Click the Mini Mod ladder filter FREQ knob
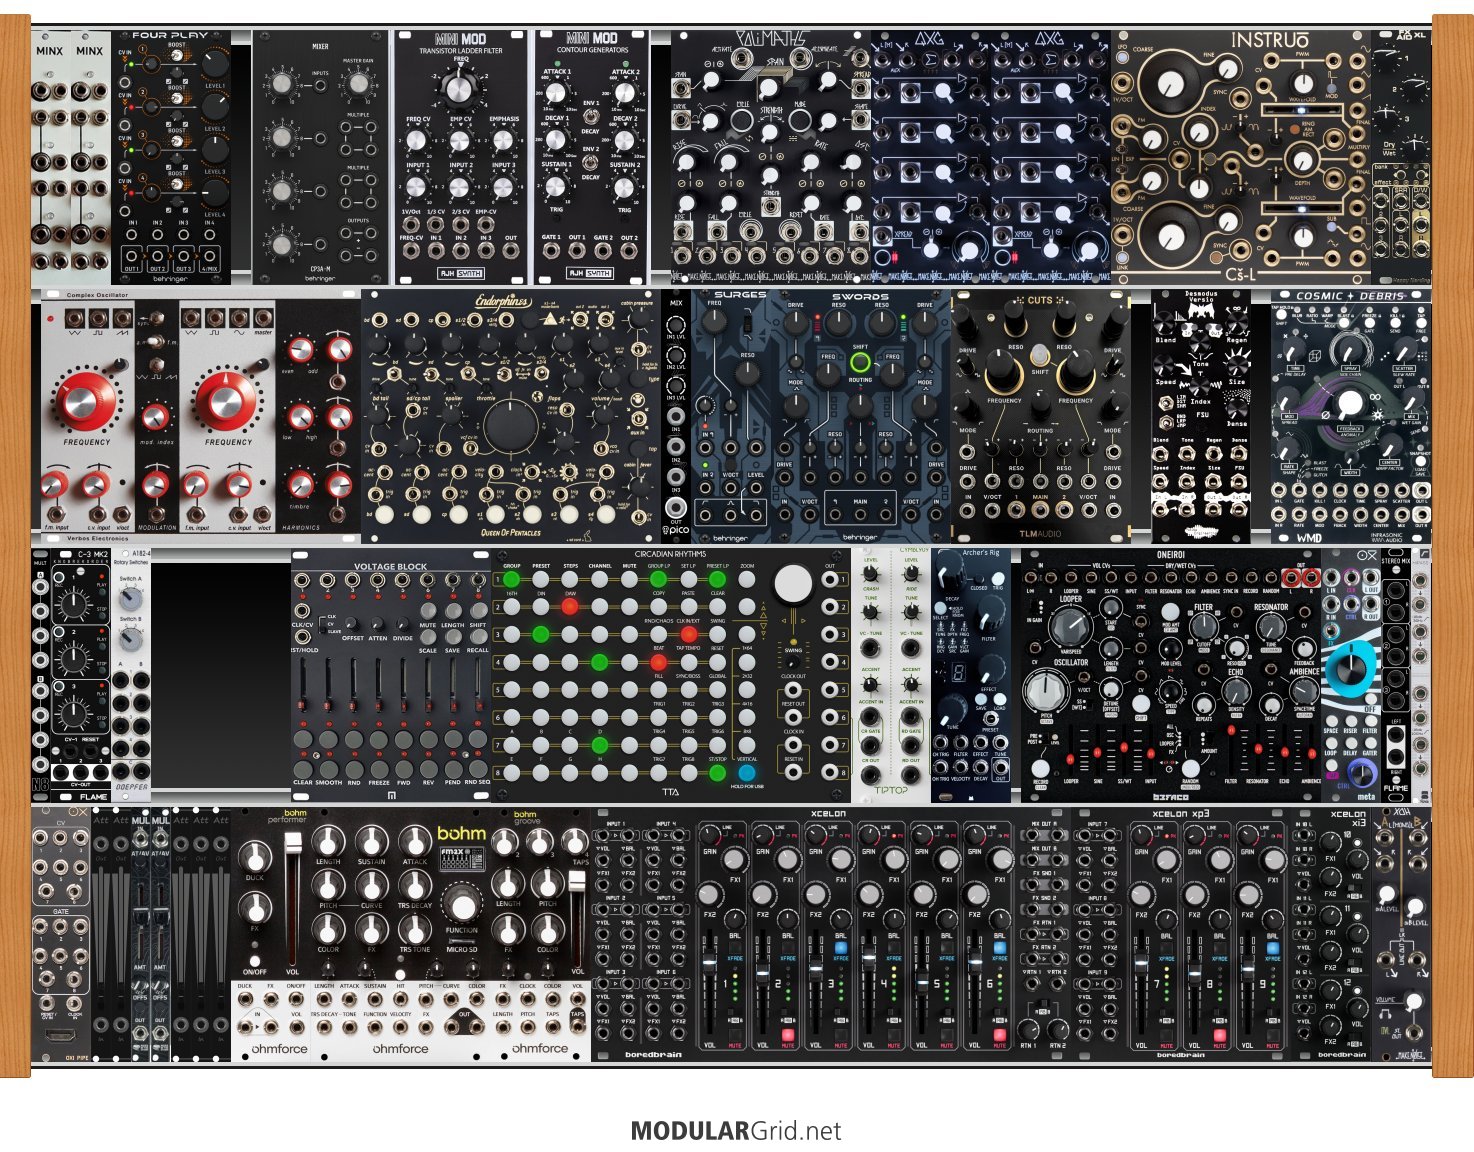 pyautogui.click(x=460, y=89)
